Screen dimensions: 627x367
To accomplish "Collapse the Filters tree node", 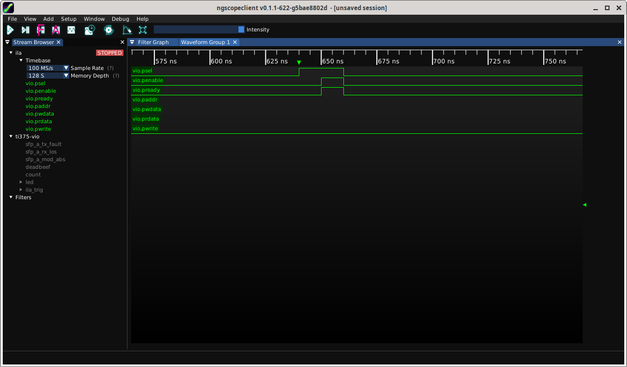I will [x=11, y=197].
